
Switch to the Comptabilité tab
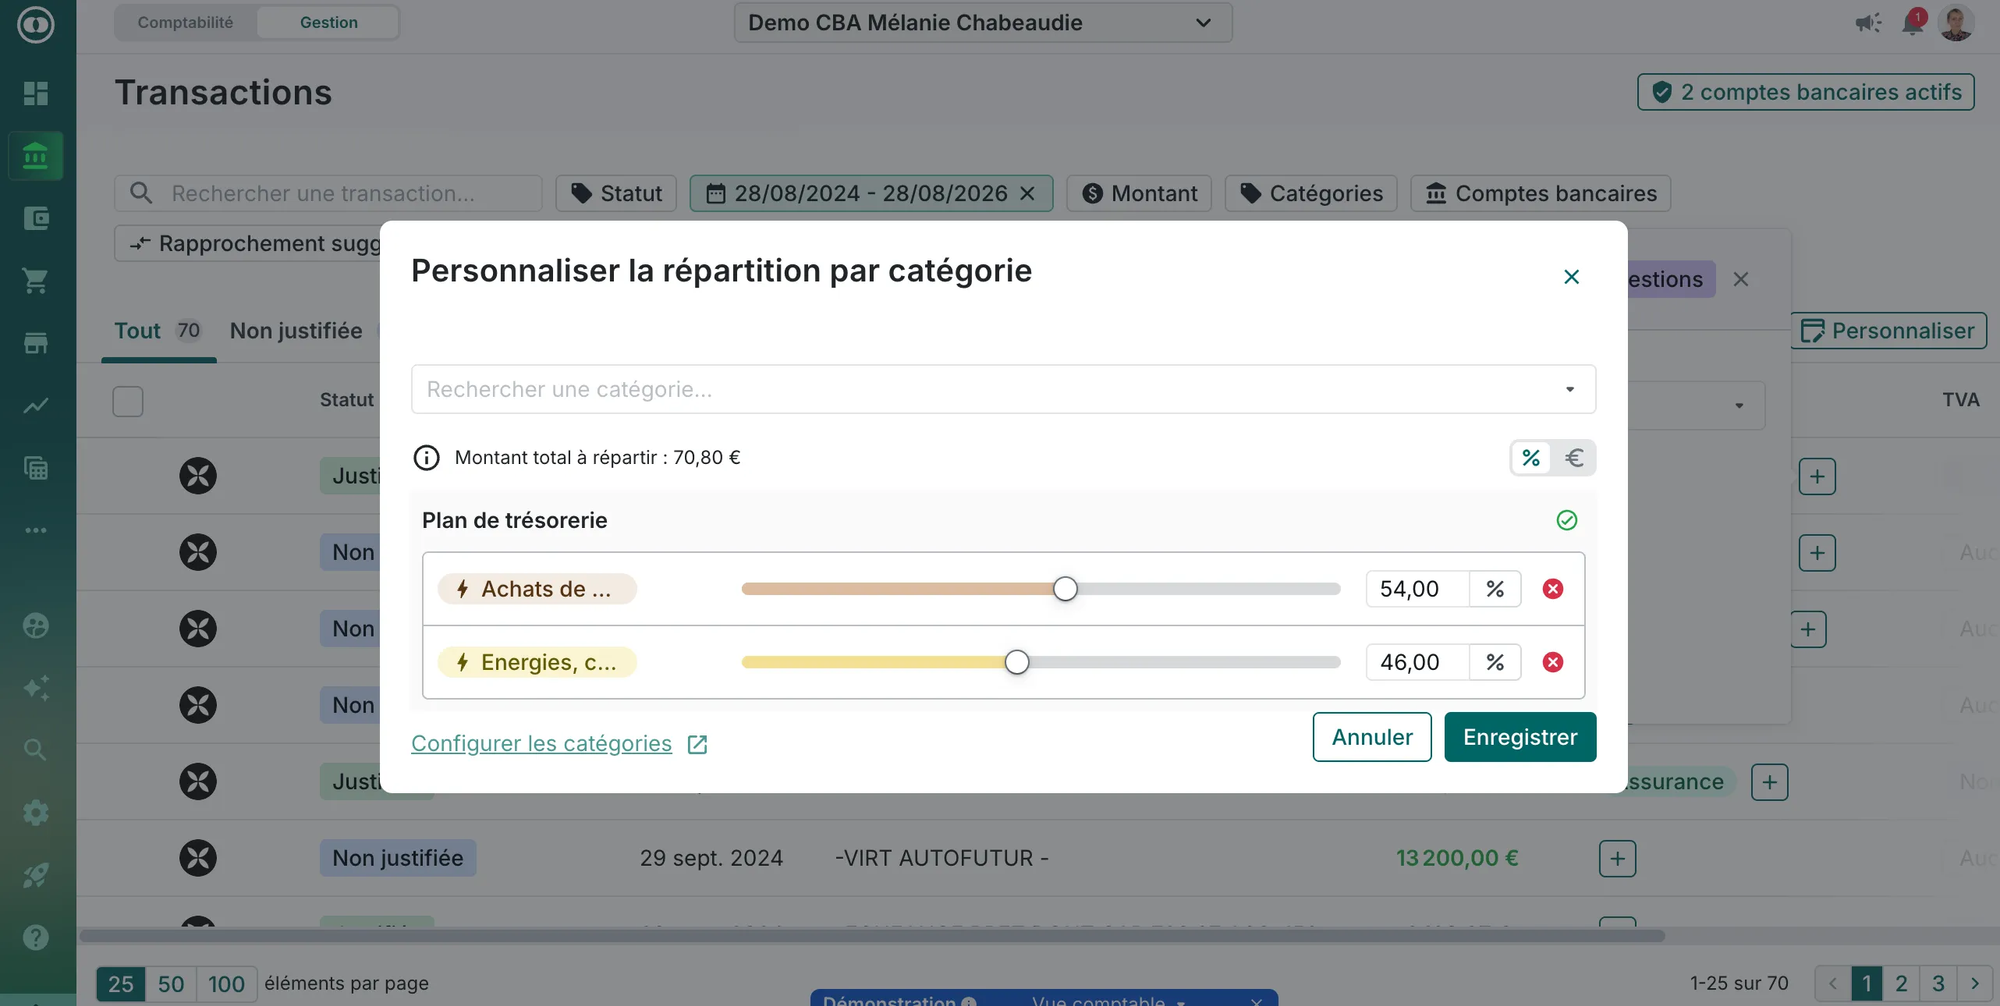point(185,22)
